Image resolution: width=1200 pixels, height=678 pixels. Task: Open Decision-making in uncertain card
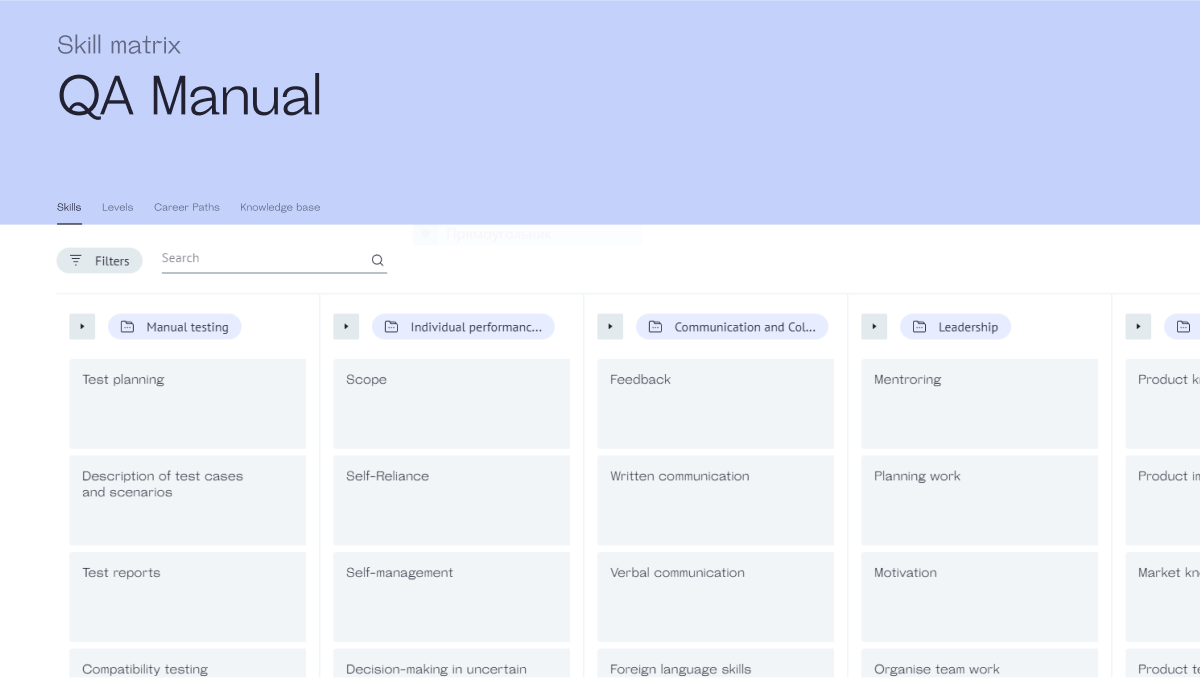[451, 664]
